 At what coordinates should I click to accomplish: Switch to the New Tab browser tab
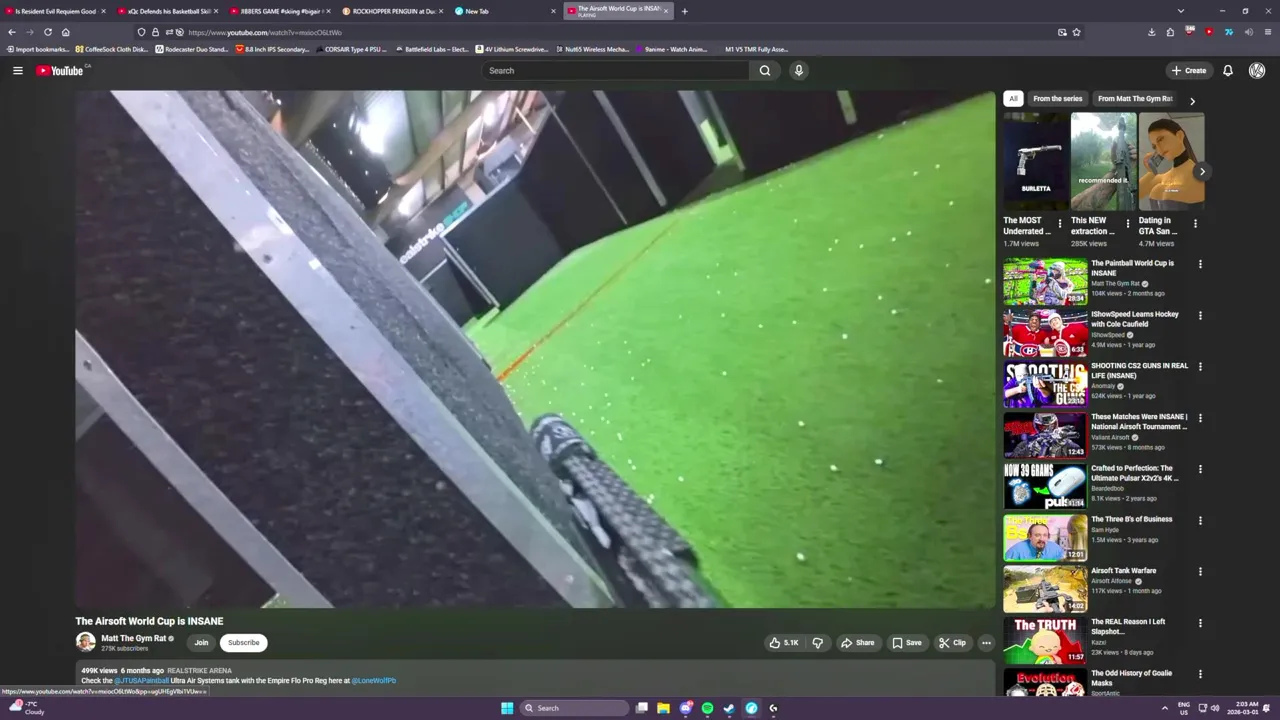pos(505,11)
